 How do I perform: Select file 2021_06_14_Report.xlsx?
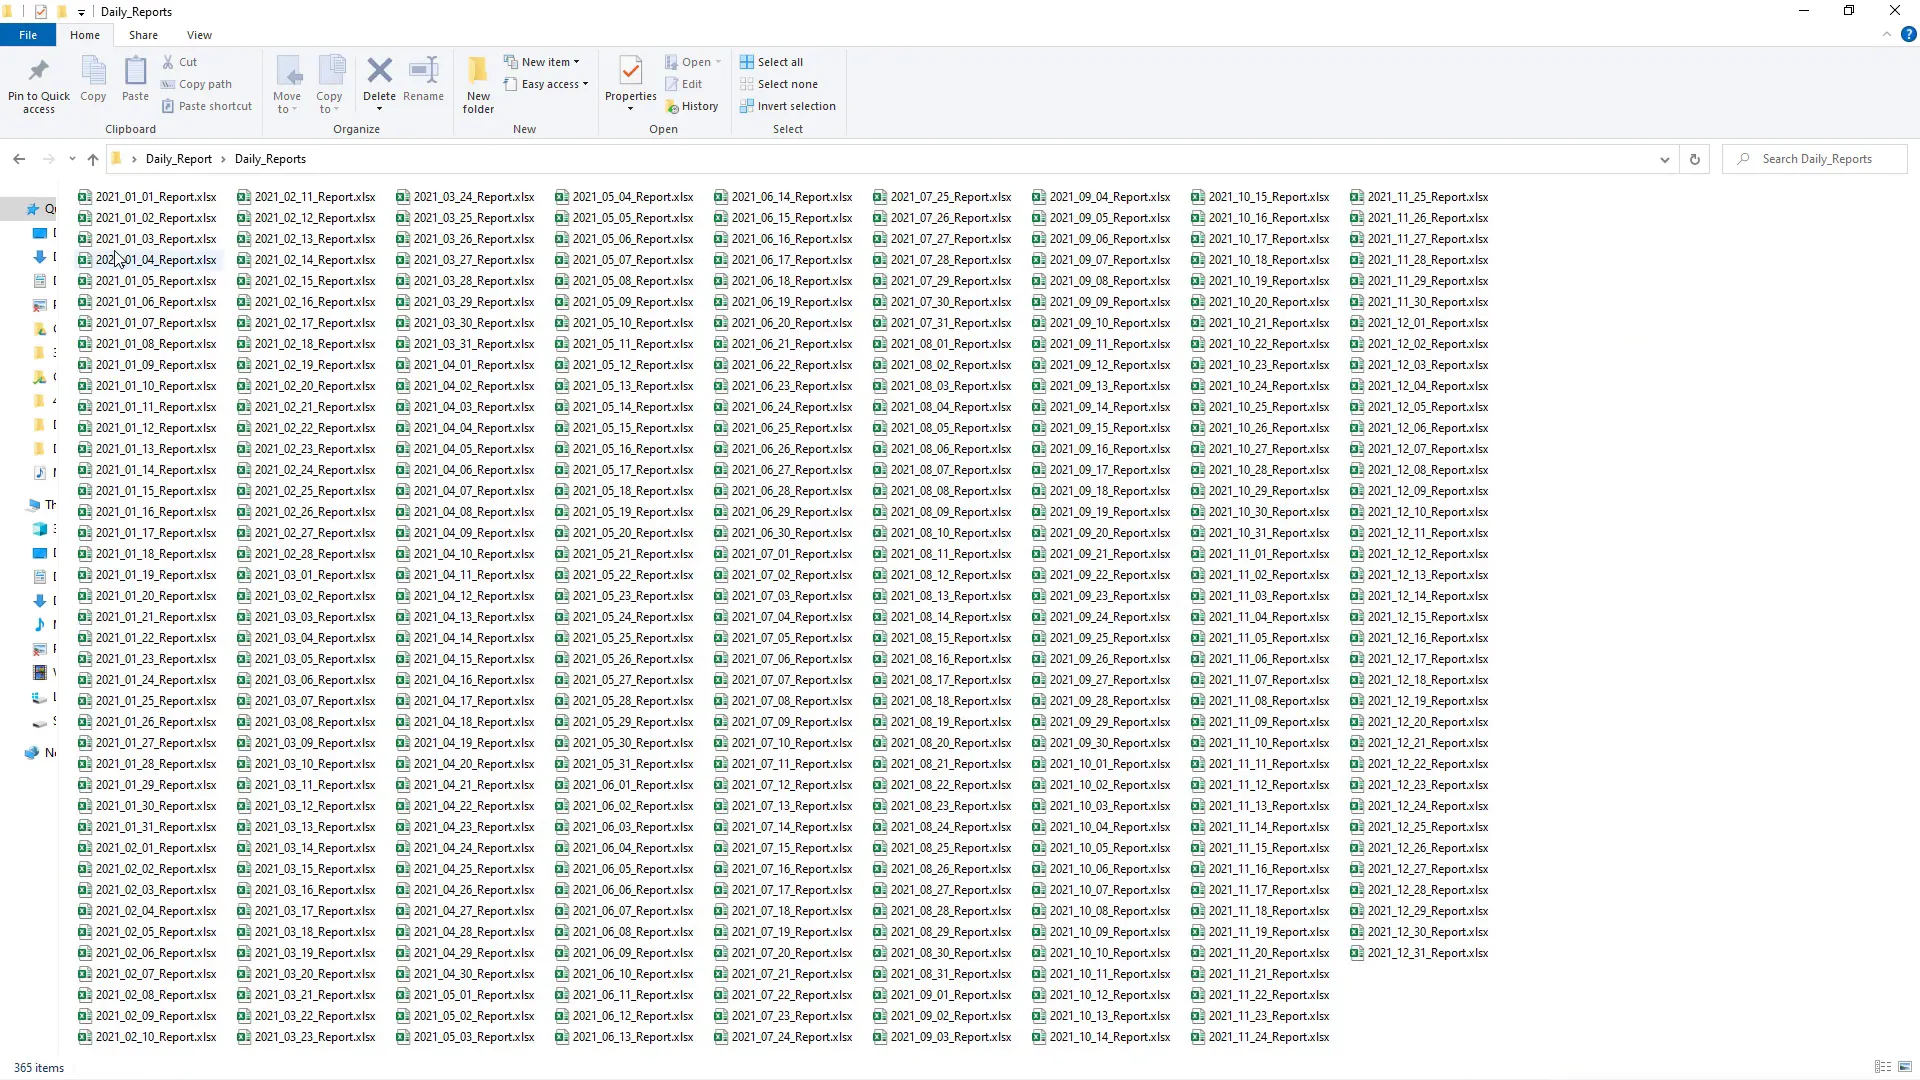pos(790,197)
